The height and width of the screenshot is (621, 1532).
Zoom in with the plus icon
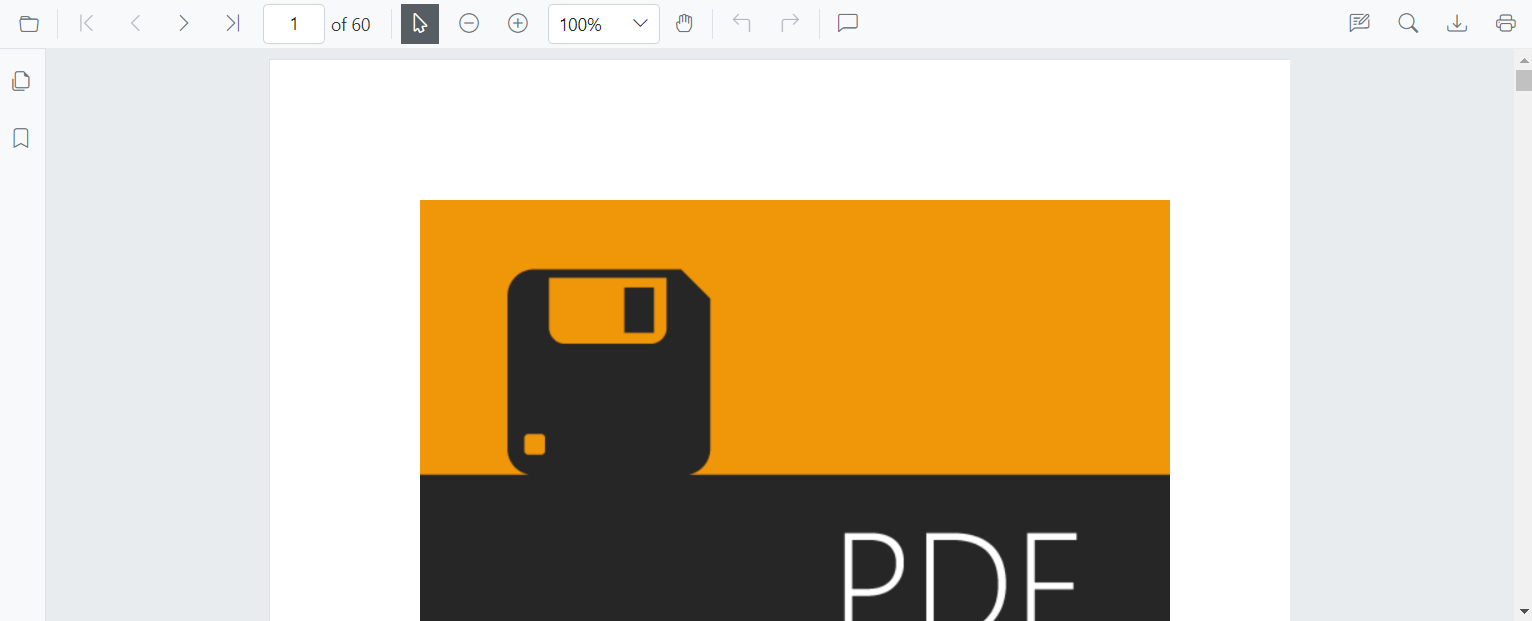[518, 24]
